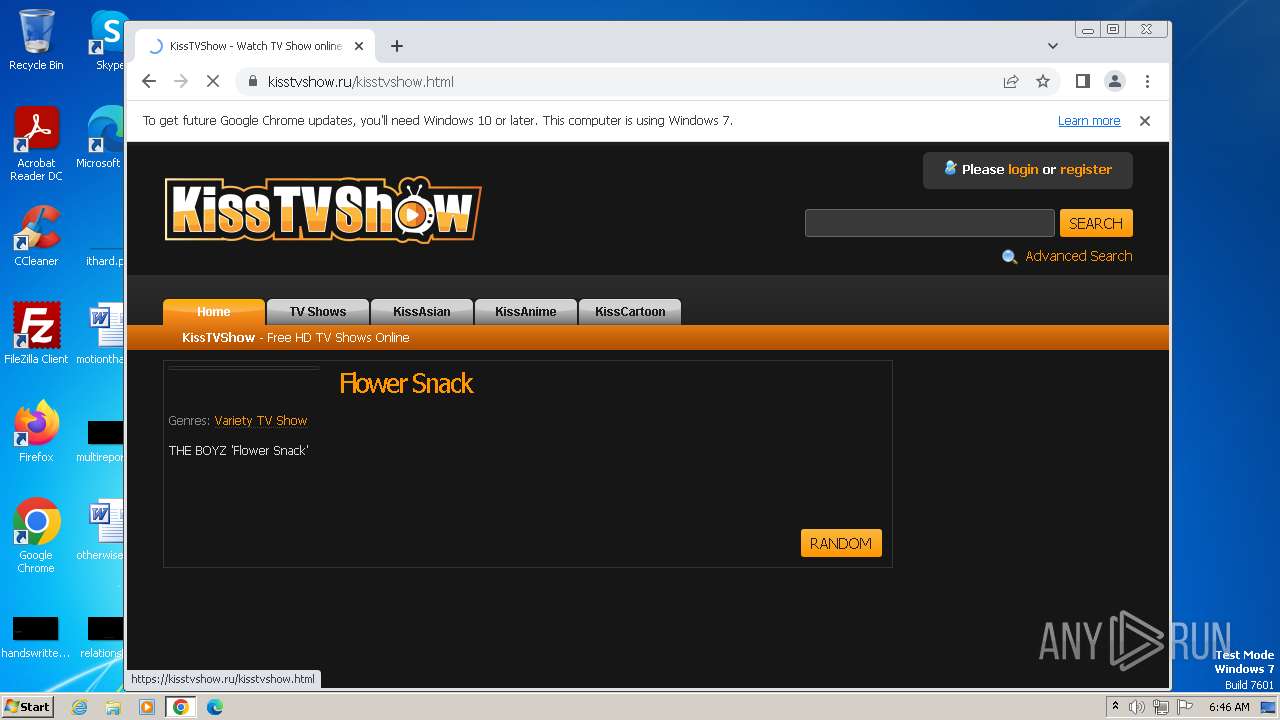Screen dimensions: 1280x720
Task: Expand the tab search chevron
Action: tap(1053, 46)
